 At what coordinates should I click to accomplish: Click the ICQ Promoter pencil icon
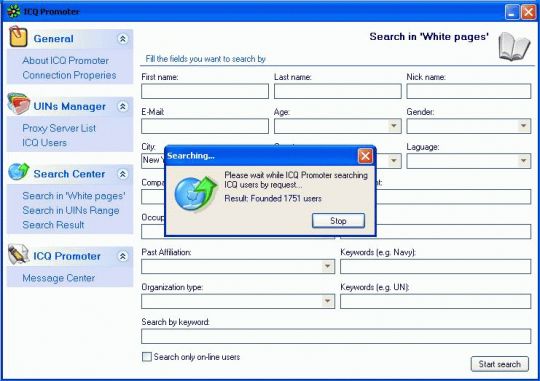point(19,254)
